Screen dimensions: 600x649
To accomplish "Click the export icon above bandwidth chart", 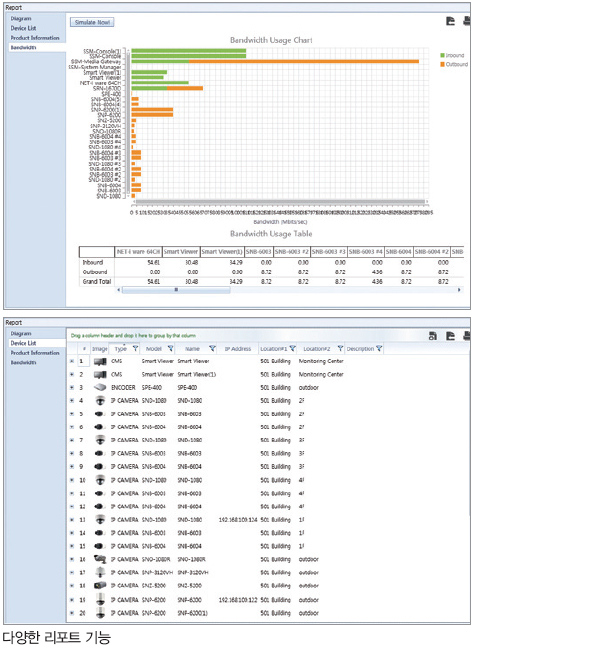I will tap(450, 20).
